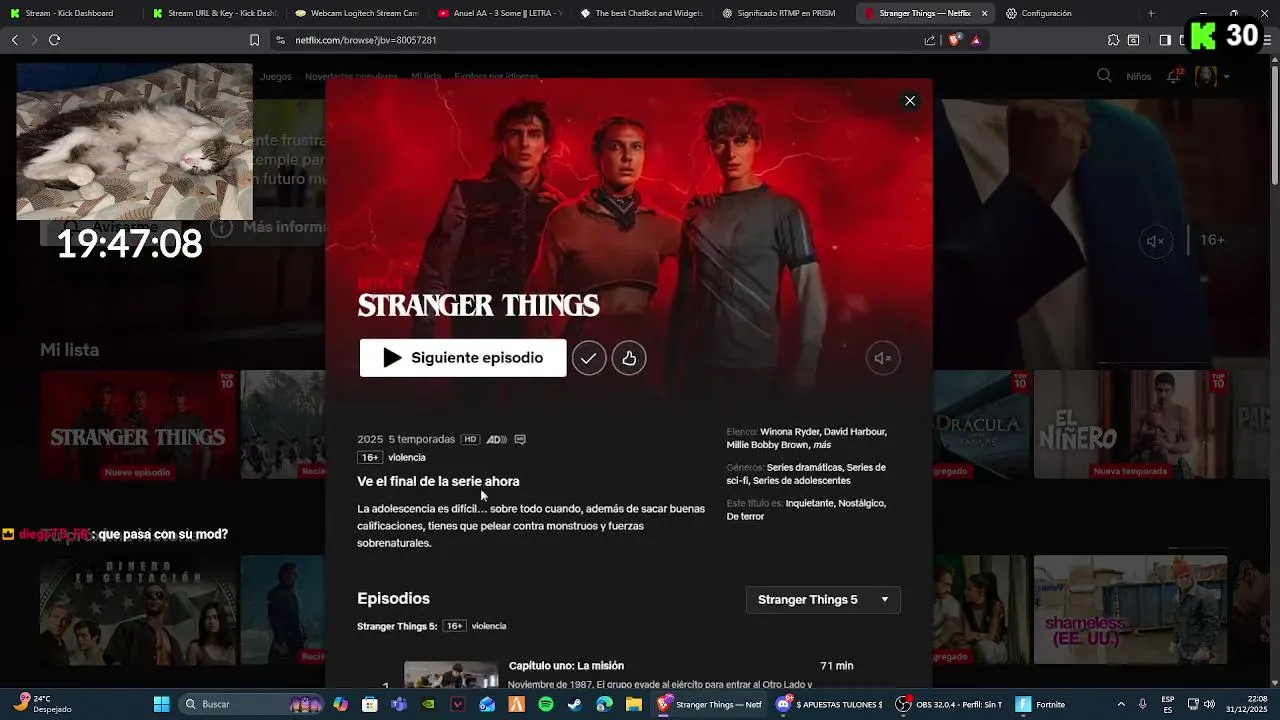Image resolution: width=1280 pixels, height=720 pixels.
Task: Switch to the Fortnite taskbar window
Action: (1042, 704)
